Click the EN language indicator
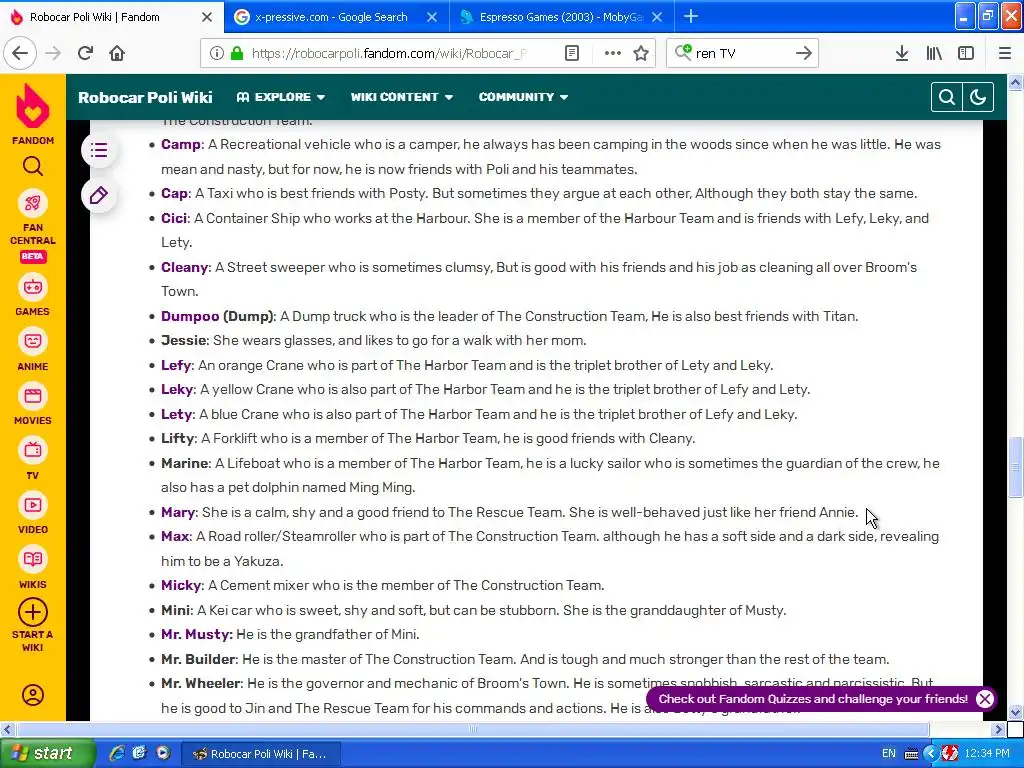Image resolution: width=1024 pixels, height=768 pixels. coord(889,753)
